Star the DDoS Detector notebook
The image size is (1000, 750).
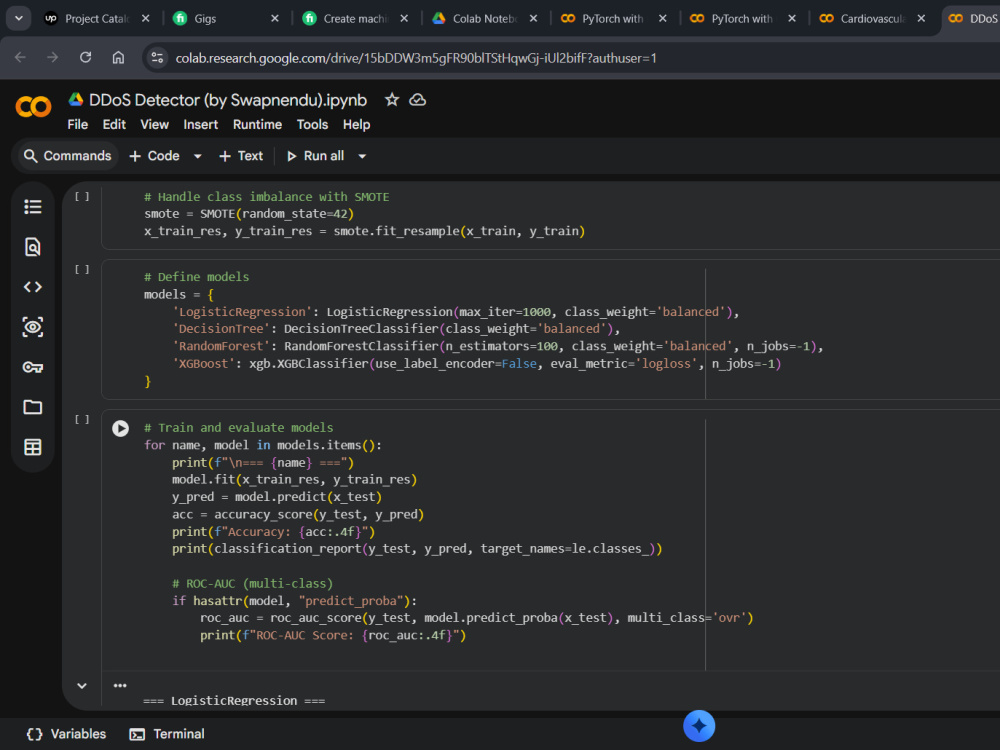[x=392, y=99]
